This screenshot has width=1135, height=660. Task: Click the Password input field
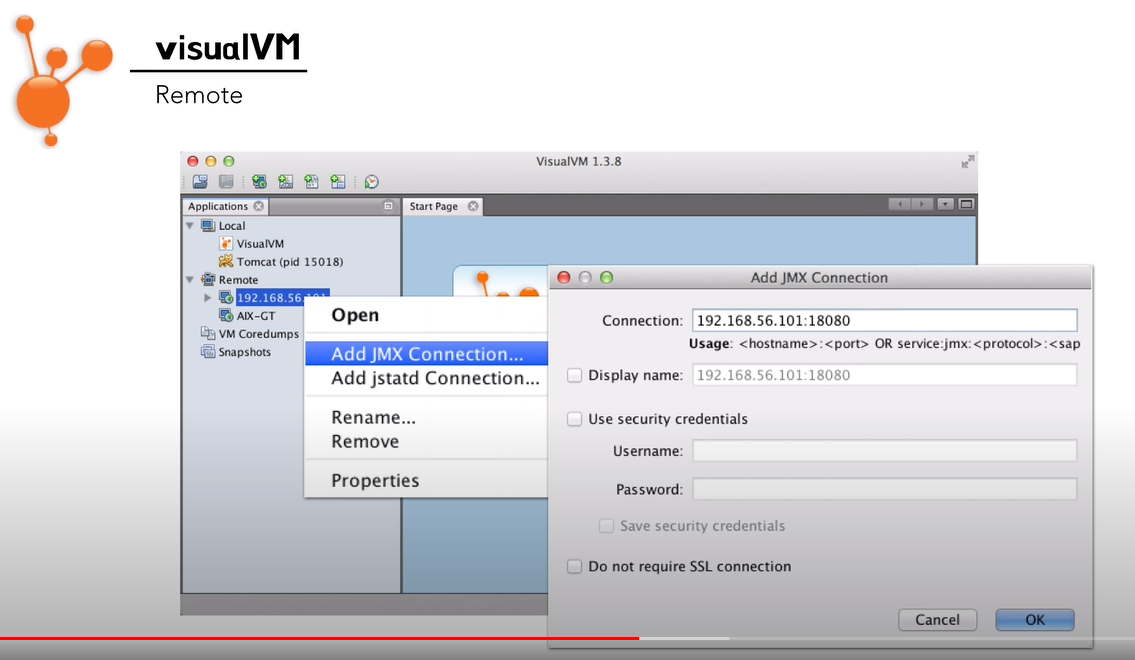(x=885, y=489)
